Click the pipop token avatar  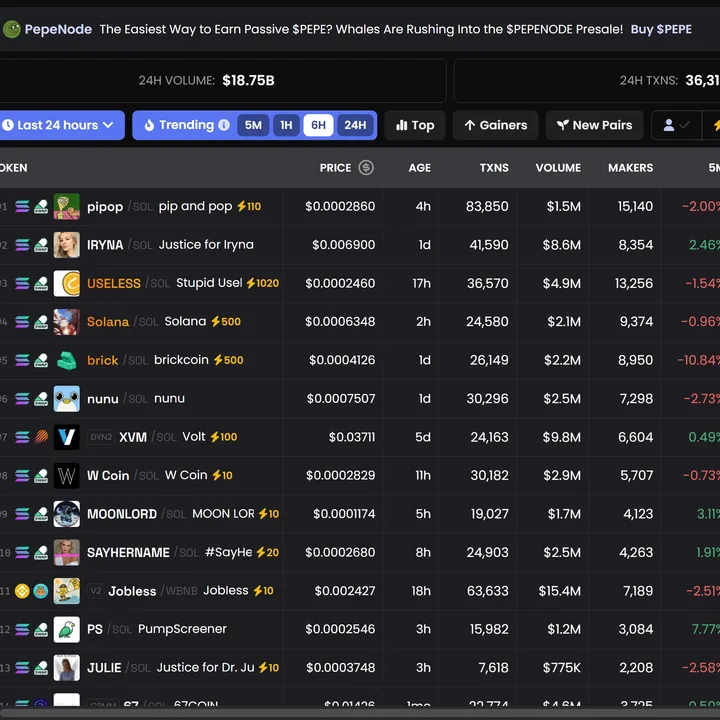click(67, 207)
